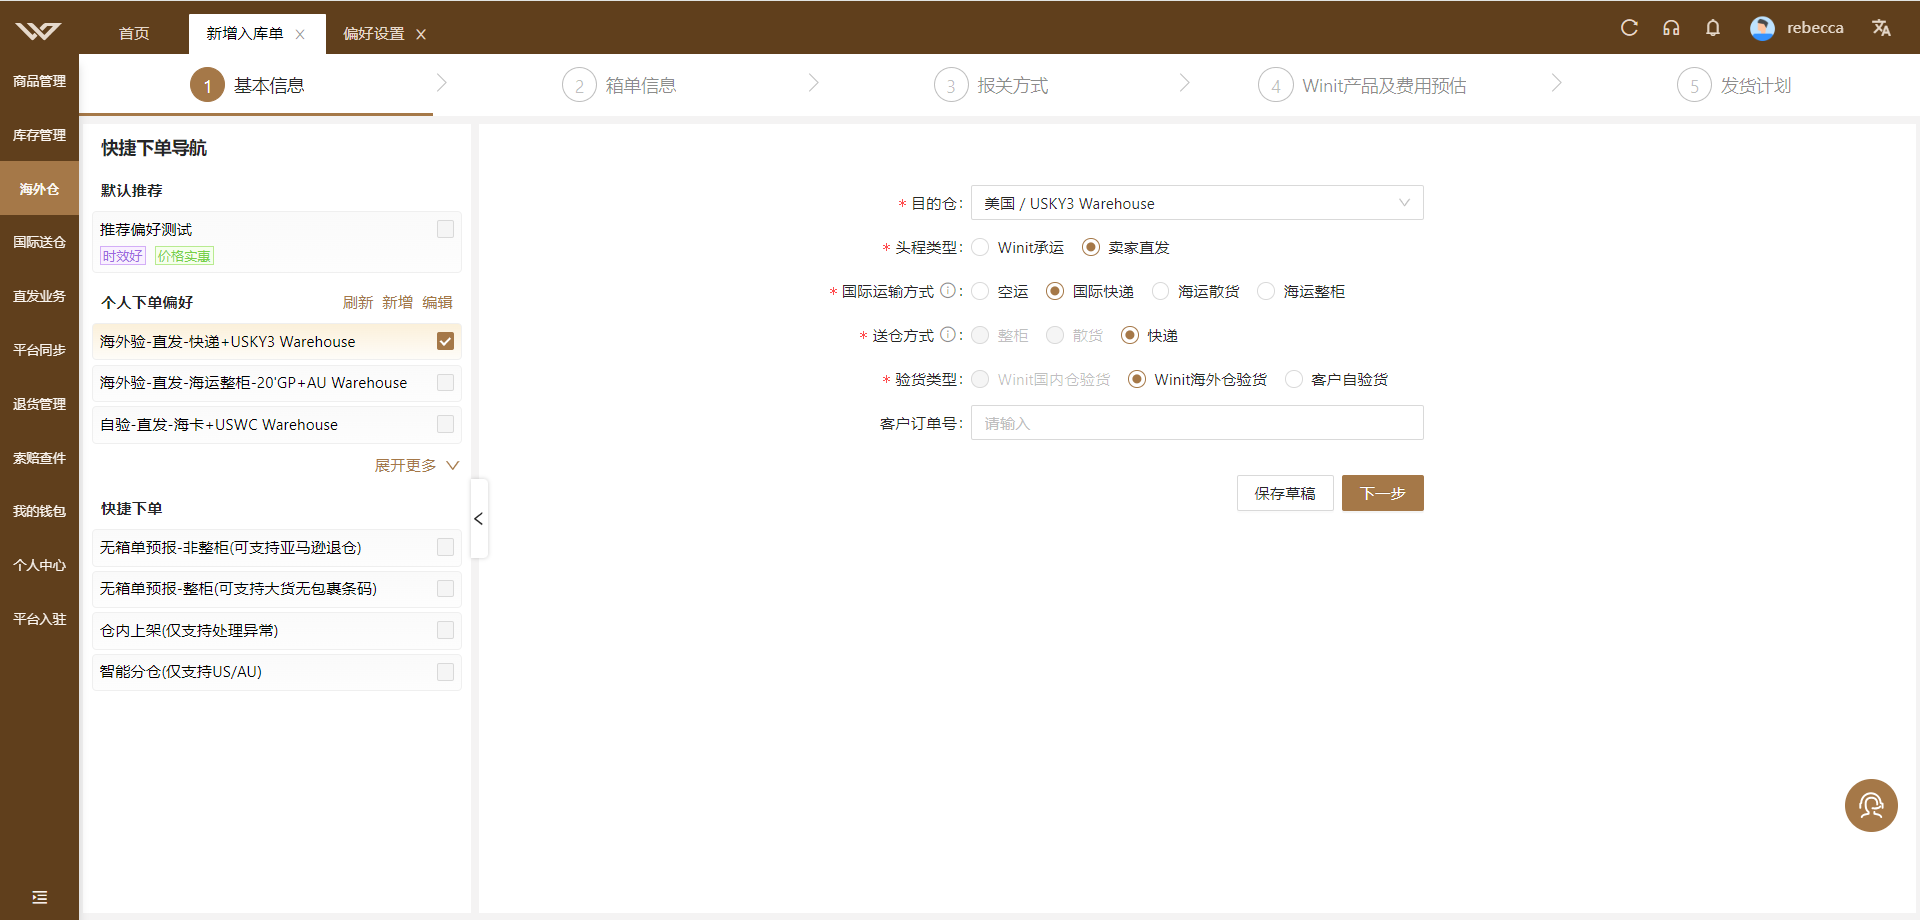The height and width of the screenshot is (920, 1920).
Task: Check 无箱单预报-整柜 quick order box
Action: tap(445, 588)
